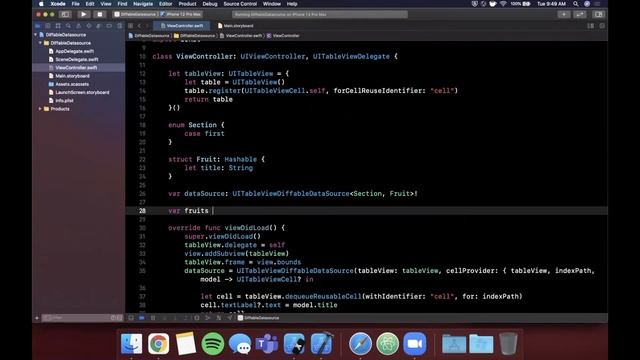Screen dimensions: 640x360
Task: Open the Debug menu
Action: (210, 4)
